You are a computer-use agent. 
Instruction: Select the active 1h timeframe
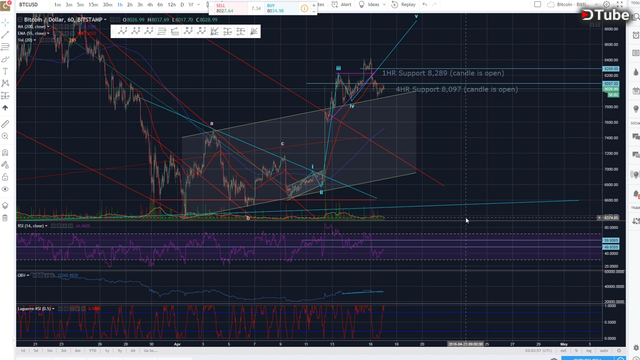point(120,4)
